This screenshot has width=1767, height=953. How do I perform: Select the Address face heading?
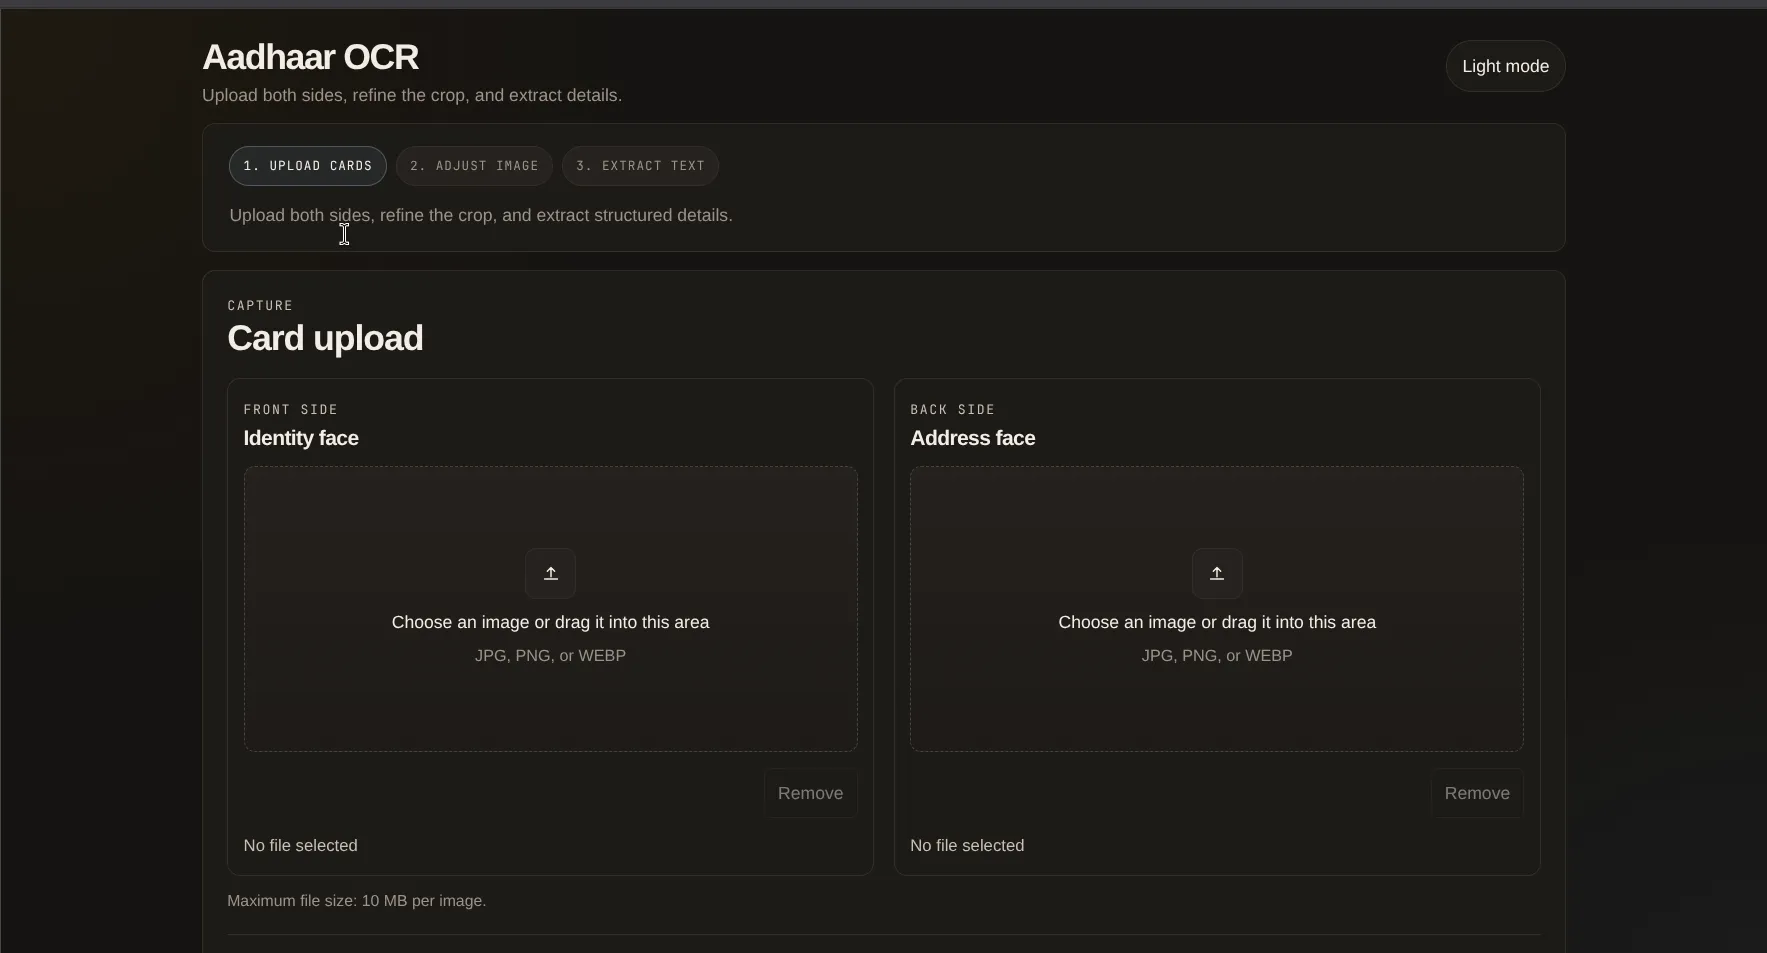point(972,438)
